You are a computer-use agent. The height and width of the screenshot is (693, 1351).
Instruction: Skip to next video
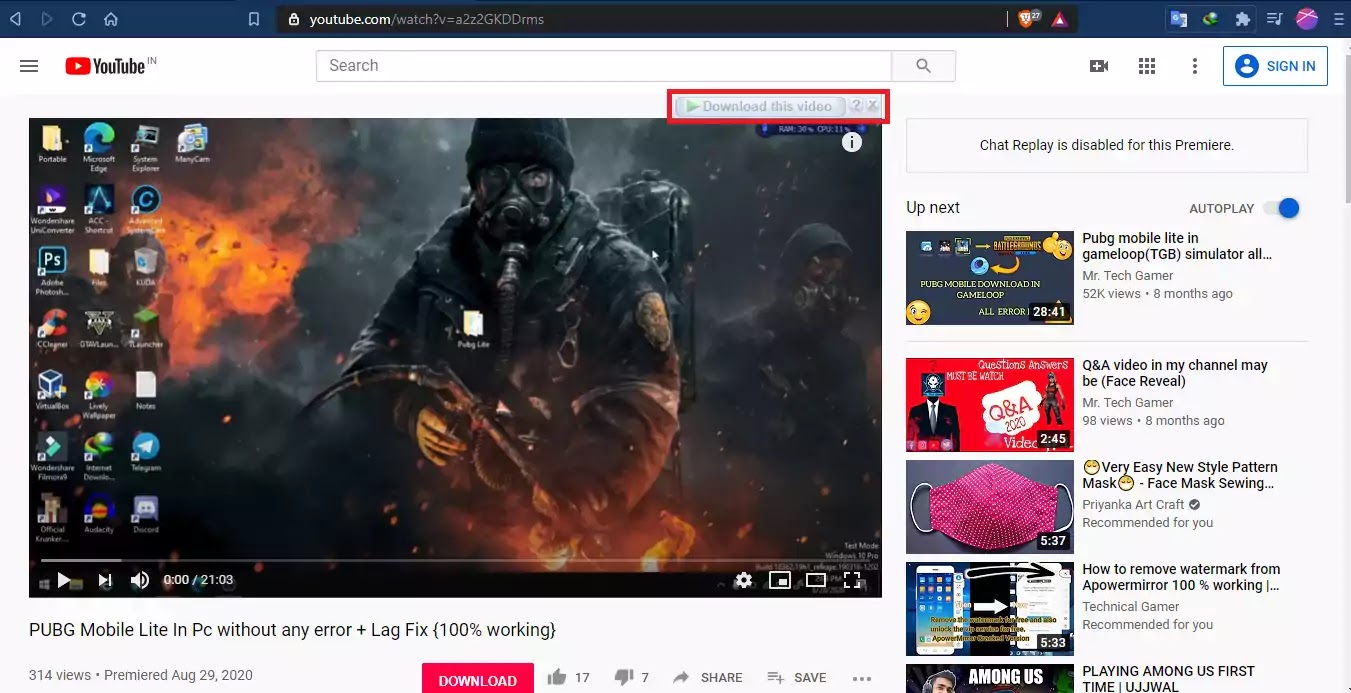(x=104, y=580)
